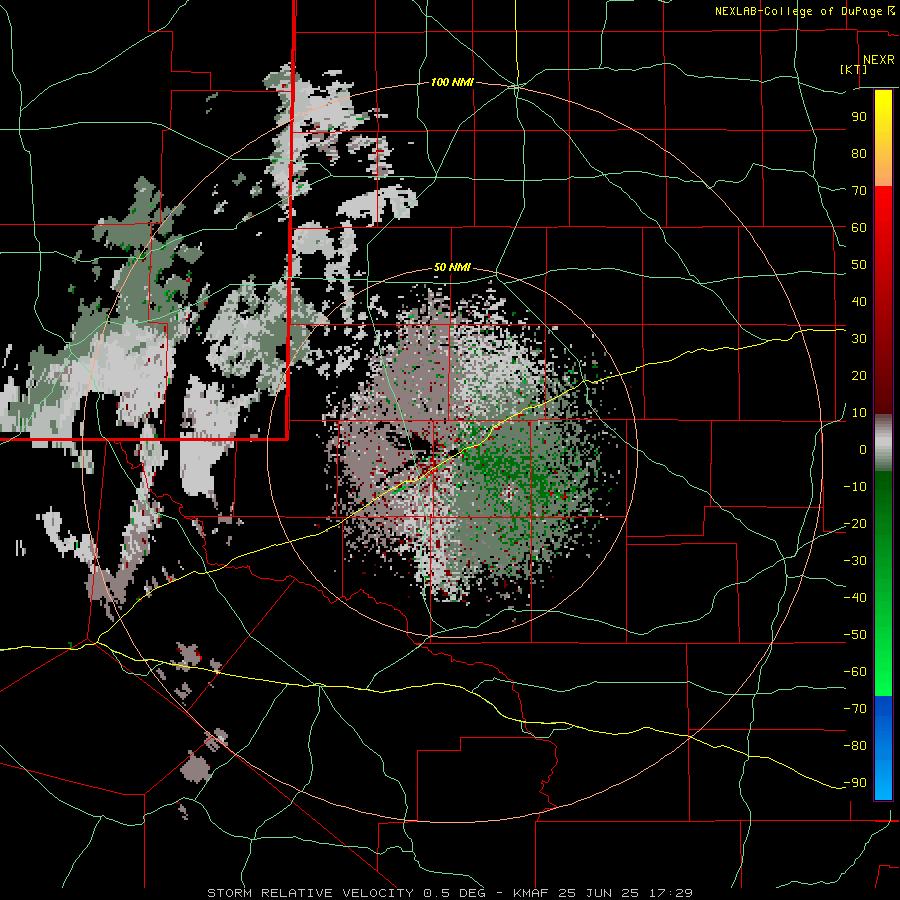The width and height of the screenshot is (900, 900).
Task: Click the '50 NMI' range ring label
Action: point(452,267)
